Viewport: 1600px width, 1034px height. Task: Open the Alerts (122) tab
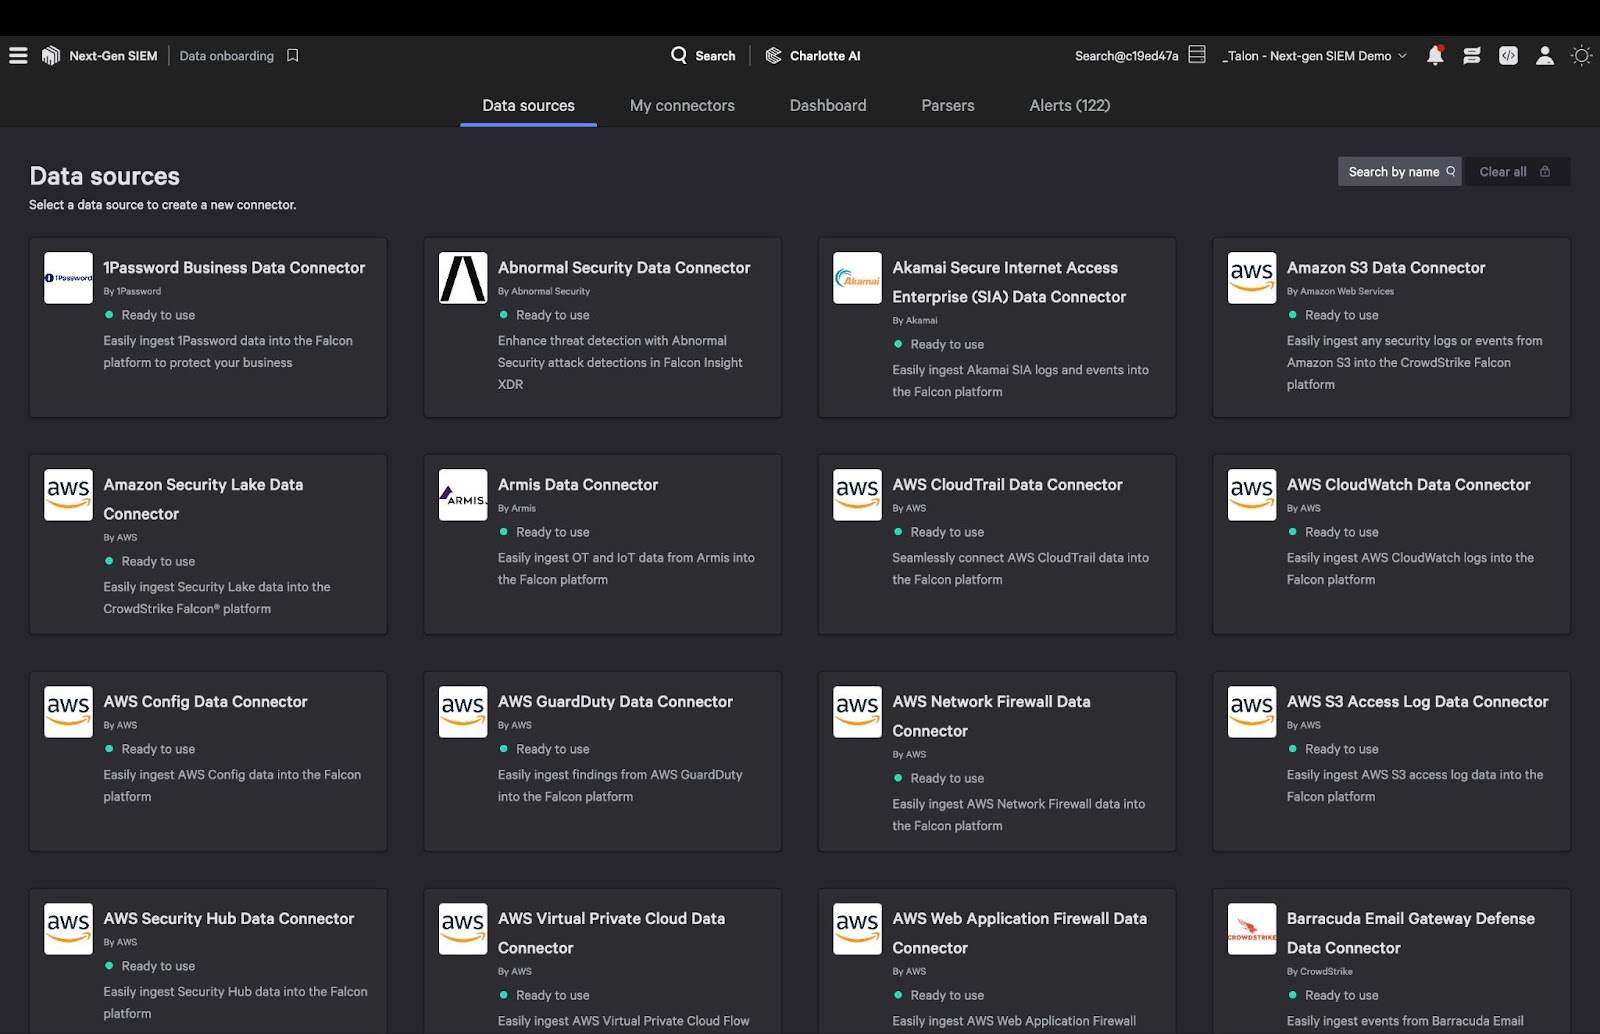pyautogui.click(x=1070, y=105)
